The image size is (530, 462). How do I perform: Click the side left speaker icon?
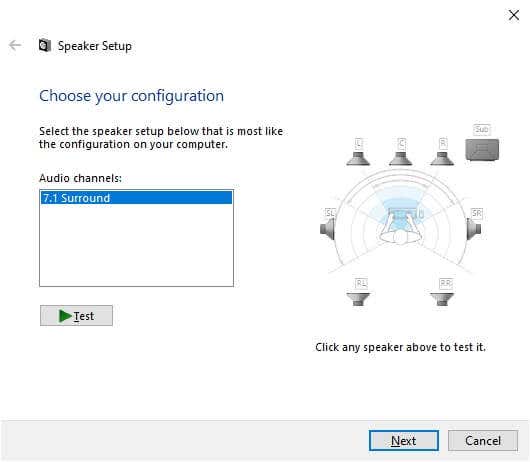pyautogui.click(x=328, y=229)
